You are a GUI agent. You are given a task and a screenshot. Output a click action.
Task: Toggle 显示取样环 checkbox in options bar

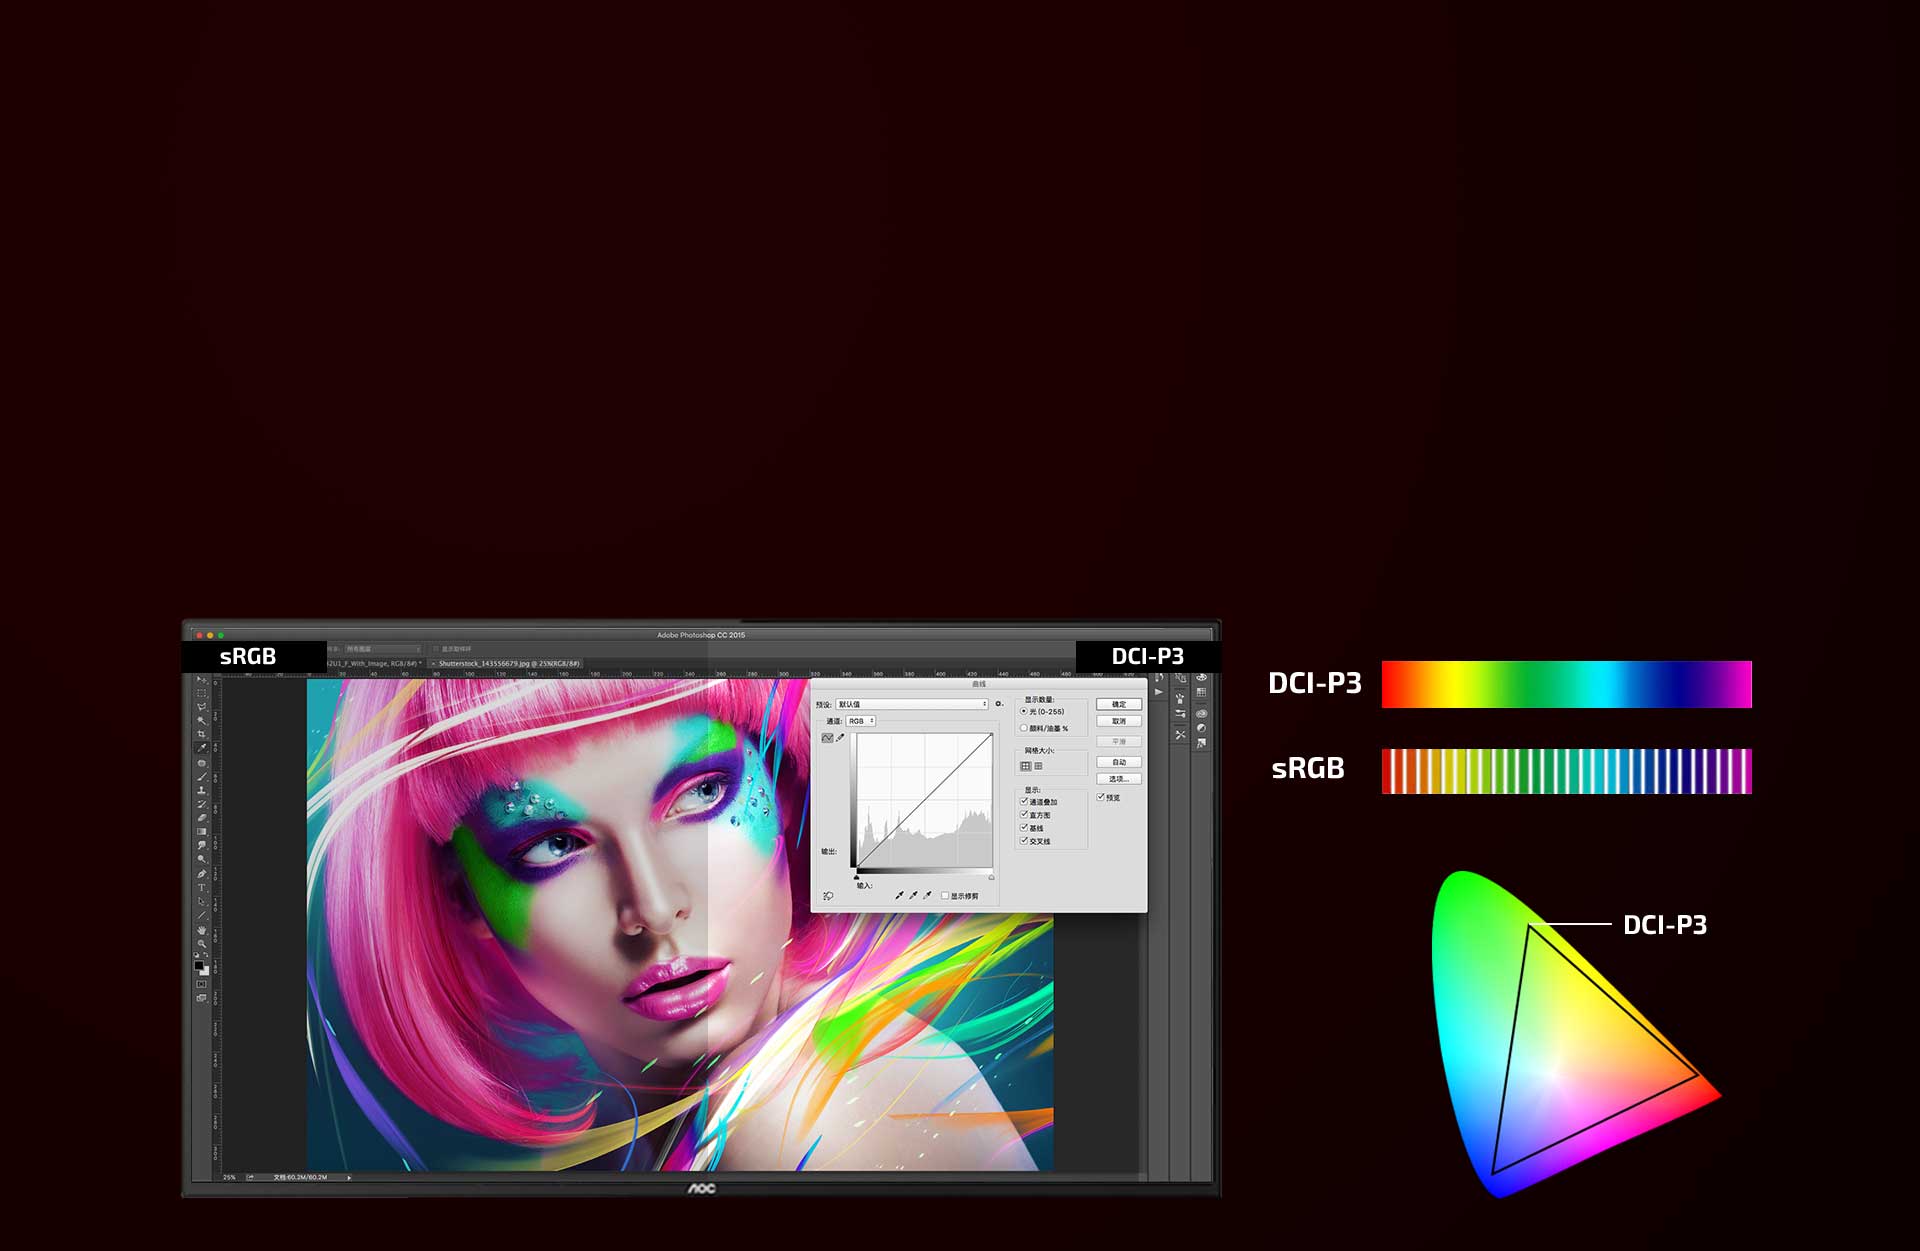coord(435,649)
